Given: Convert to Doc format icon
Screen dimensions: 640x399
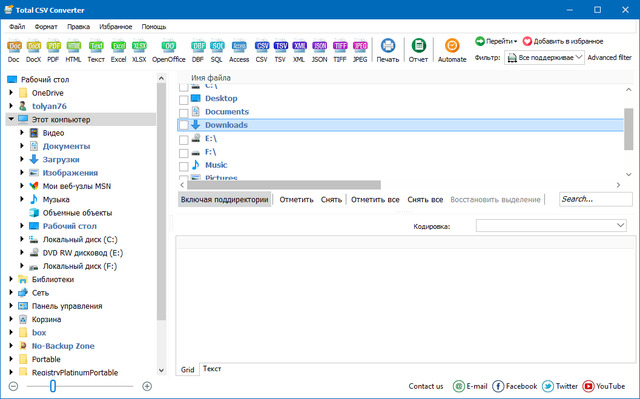Looking at the screenshot, I should point(14,46).
